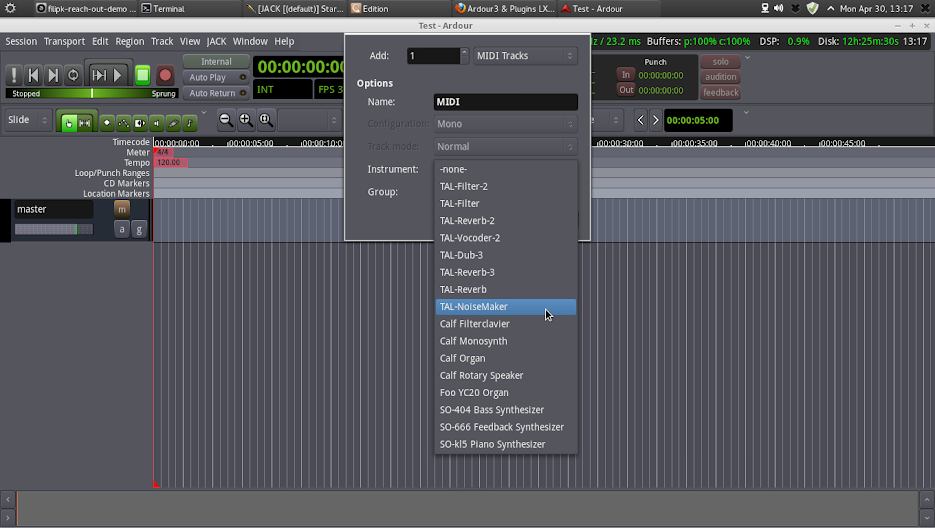Zoom out the timeline
Viewport: 935px width, 528px height.
click(x=225, y=120)
